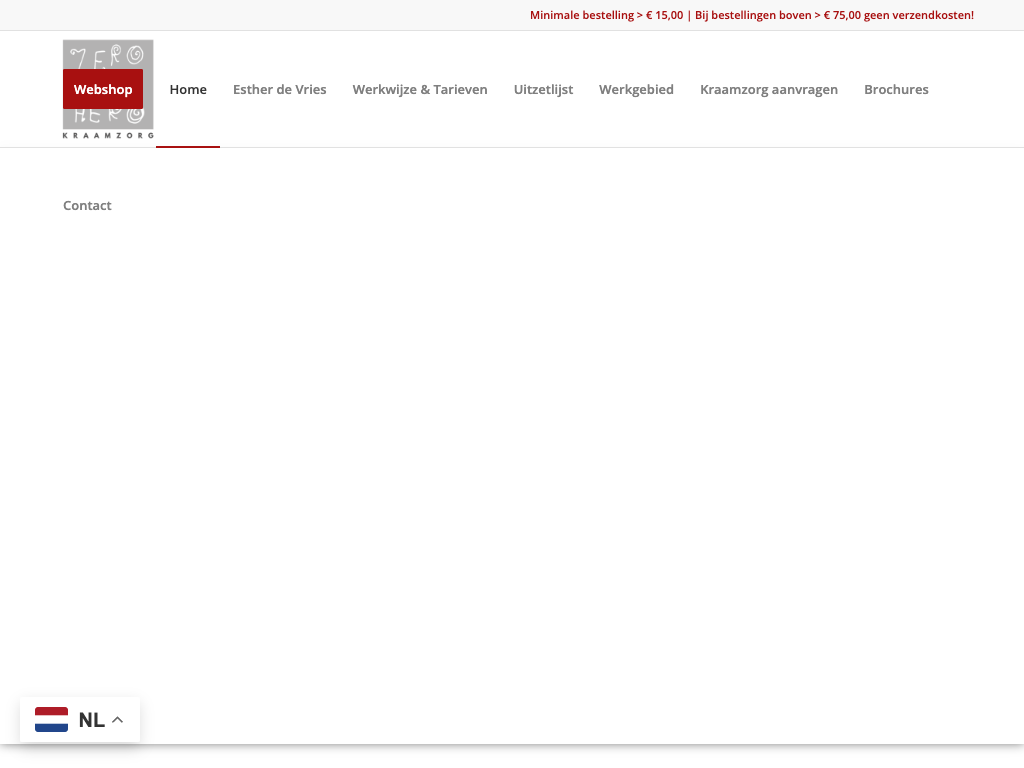
Task: Click 'Bij bestellingen boven' in the top bar
Action: click(753, 15)
